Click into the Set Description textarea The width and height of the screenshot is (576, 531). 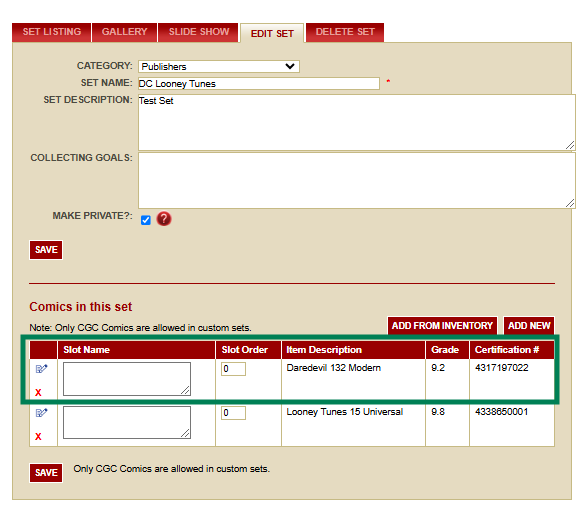point(357,122)
